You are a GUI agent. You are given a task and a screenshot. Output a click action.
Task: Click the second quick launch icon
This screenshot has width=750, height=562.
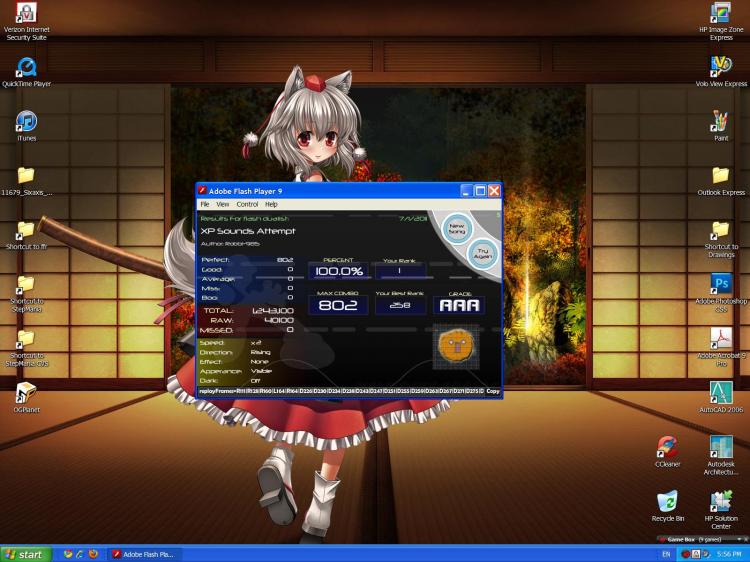[80, 554]
